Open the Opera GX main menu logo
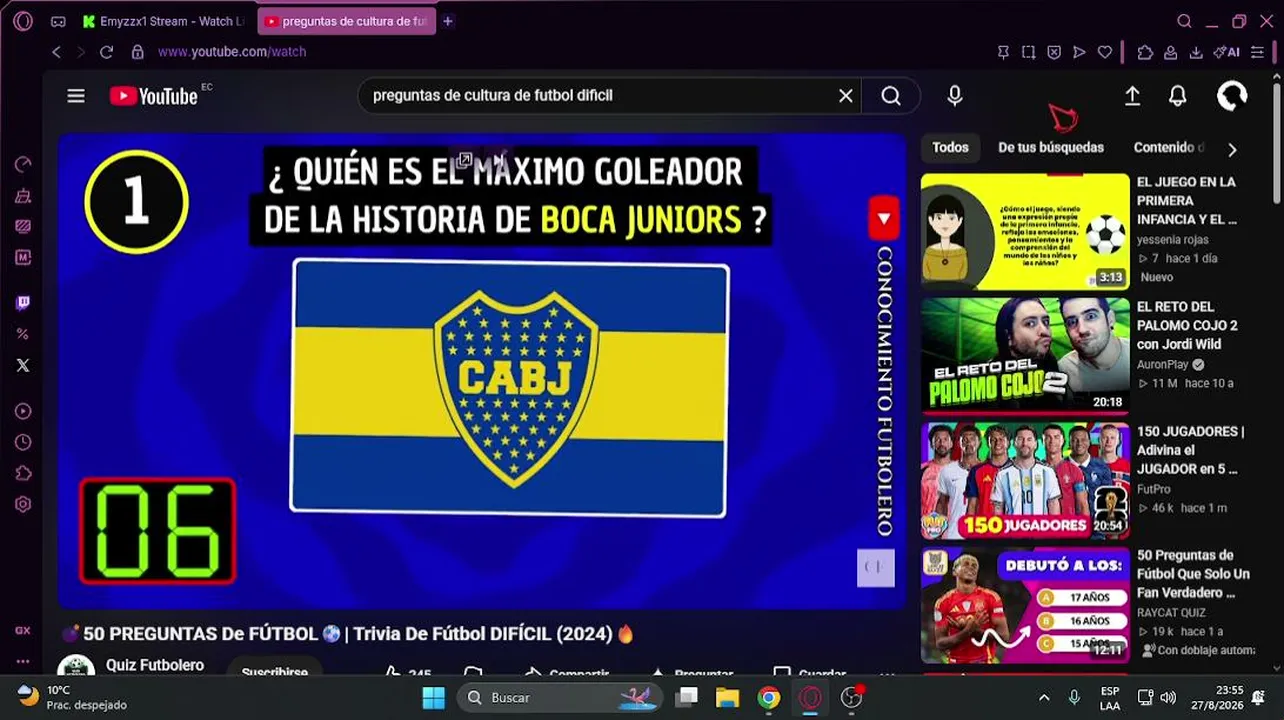The width and height of the screenshot is (1284, 720). tap(23, 21)
